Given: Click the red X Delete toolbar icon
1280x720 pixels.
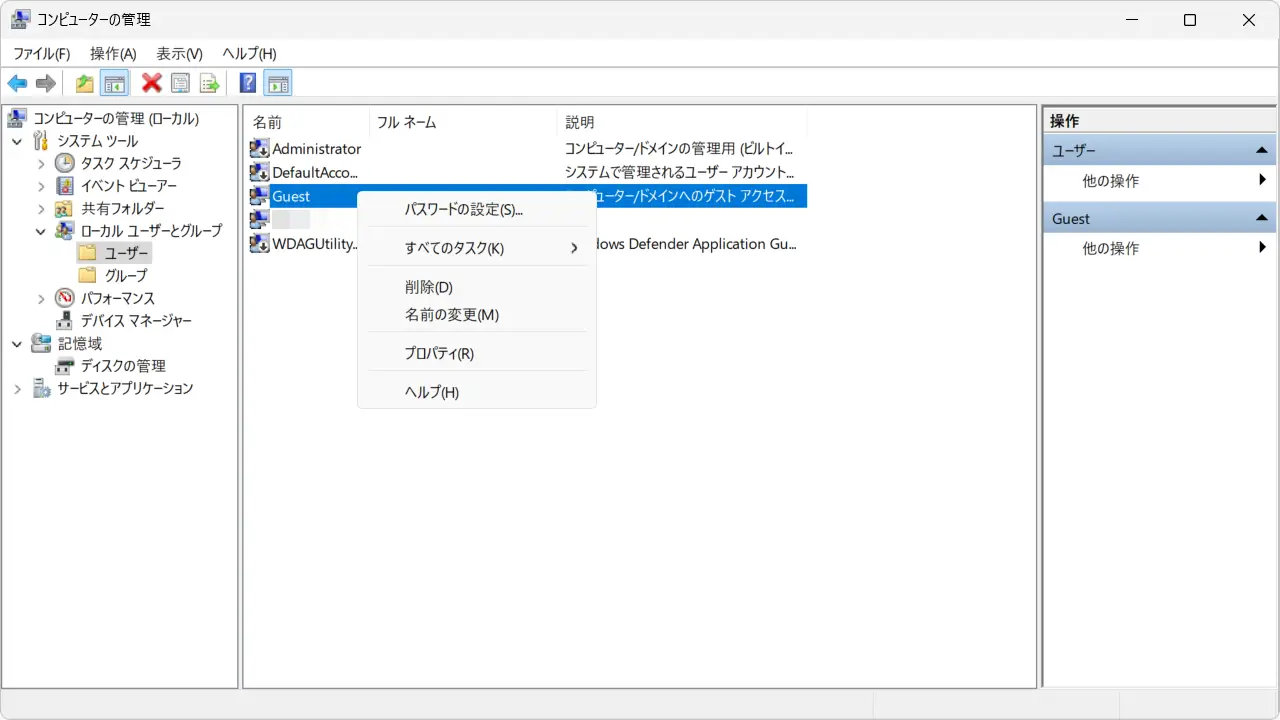Looking at the screenshot, I should [x=152, y=83].
